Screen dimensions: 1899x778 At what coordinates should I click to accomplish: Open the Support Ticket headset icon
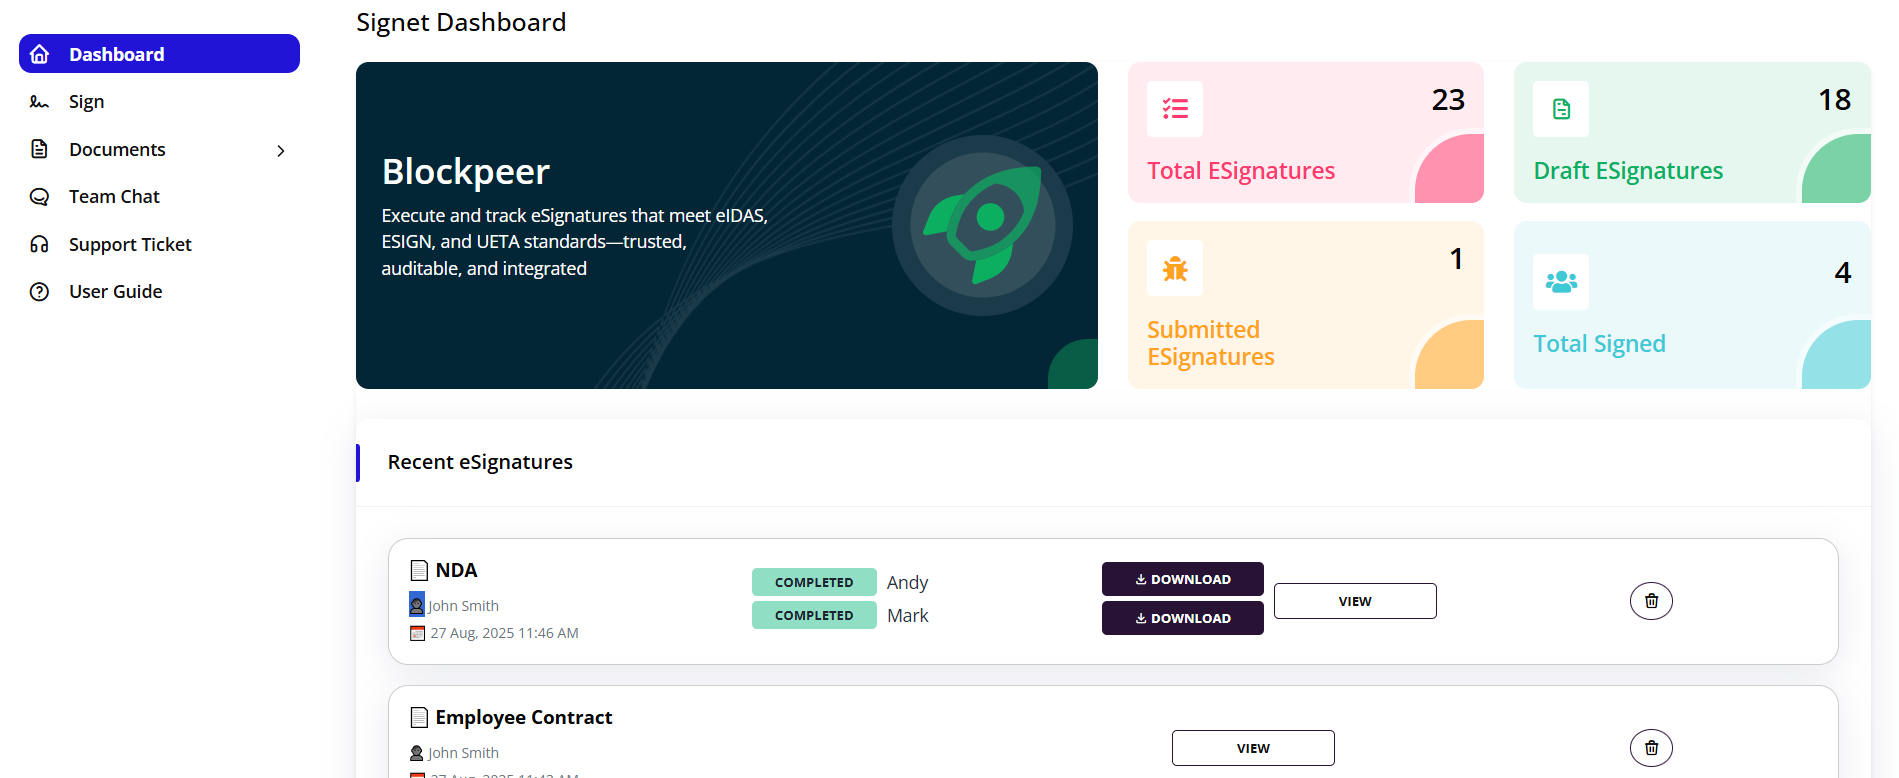39,243
